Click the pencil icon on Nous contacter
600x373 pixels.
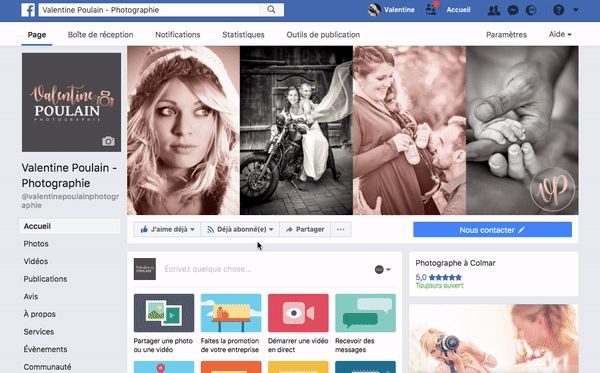(x=521, y=230)
